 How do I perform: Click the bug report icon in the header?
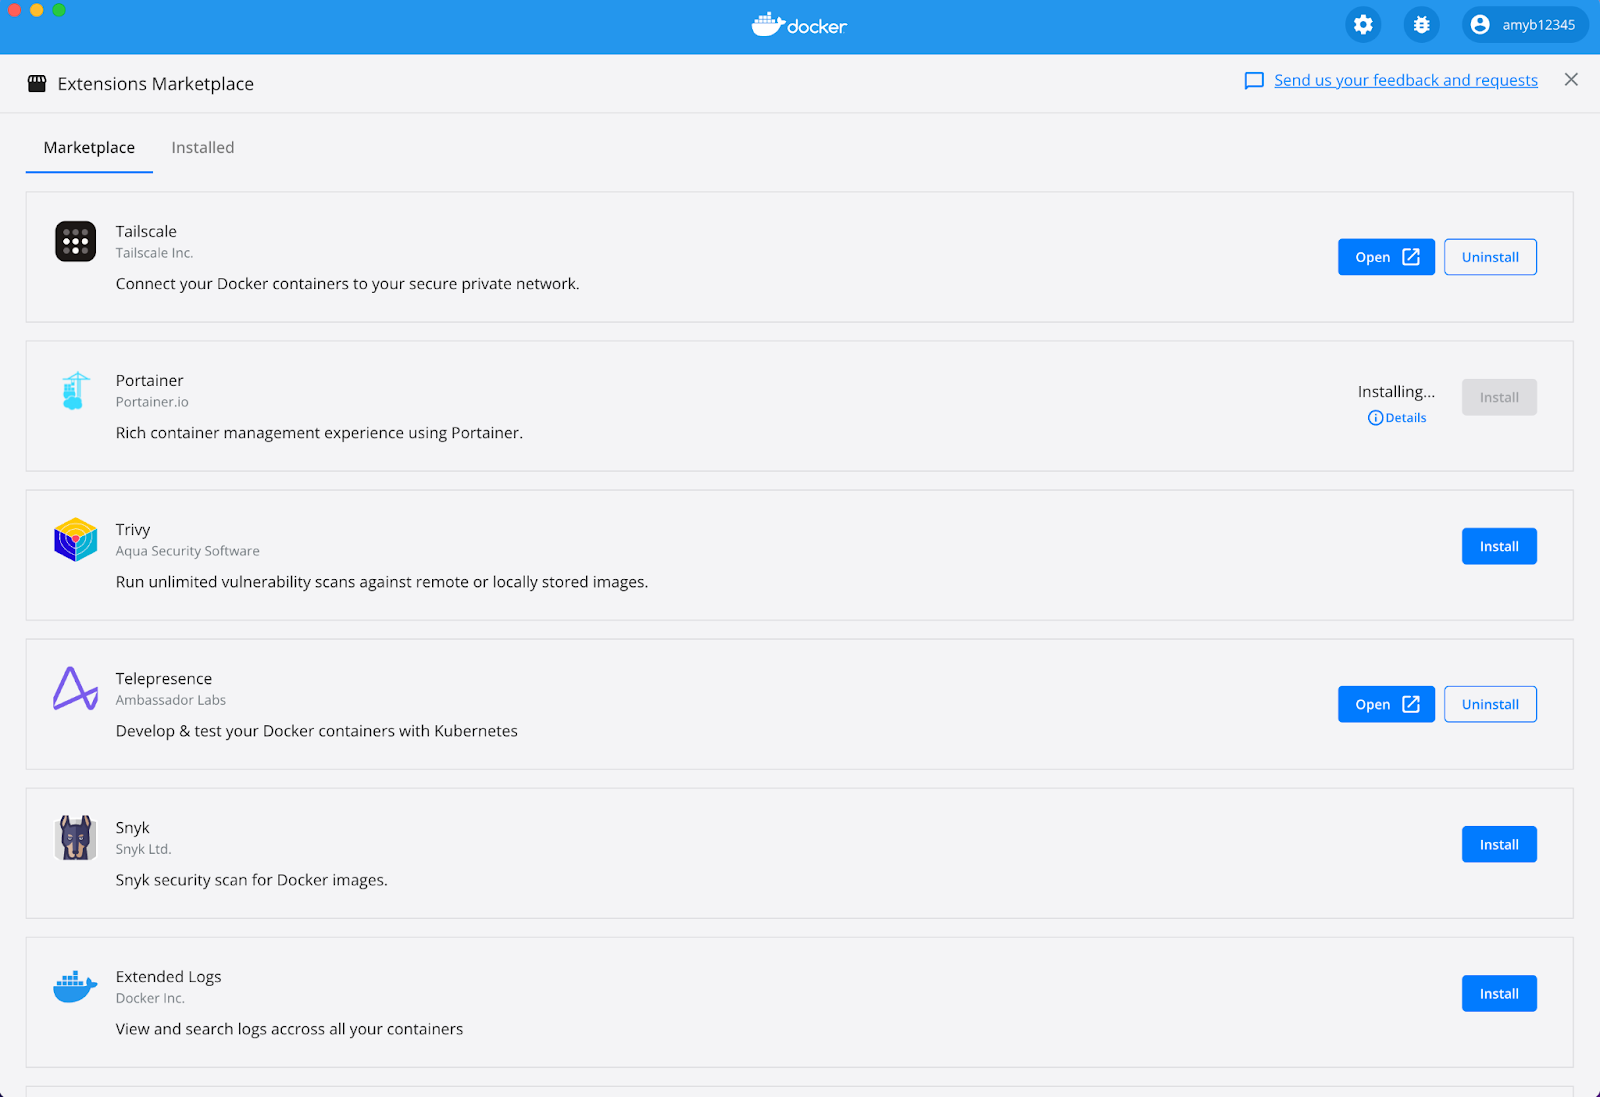1421,24
